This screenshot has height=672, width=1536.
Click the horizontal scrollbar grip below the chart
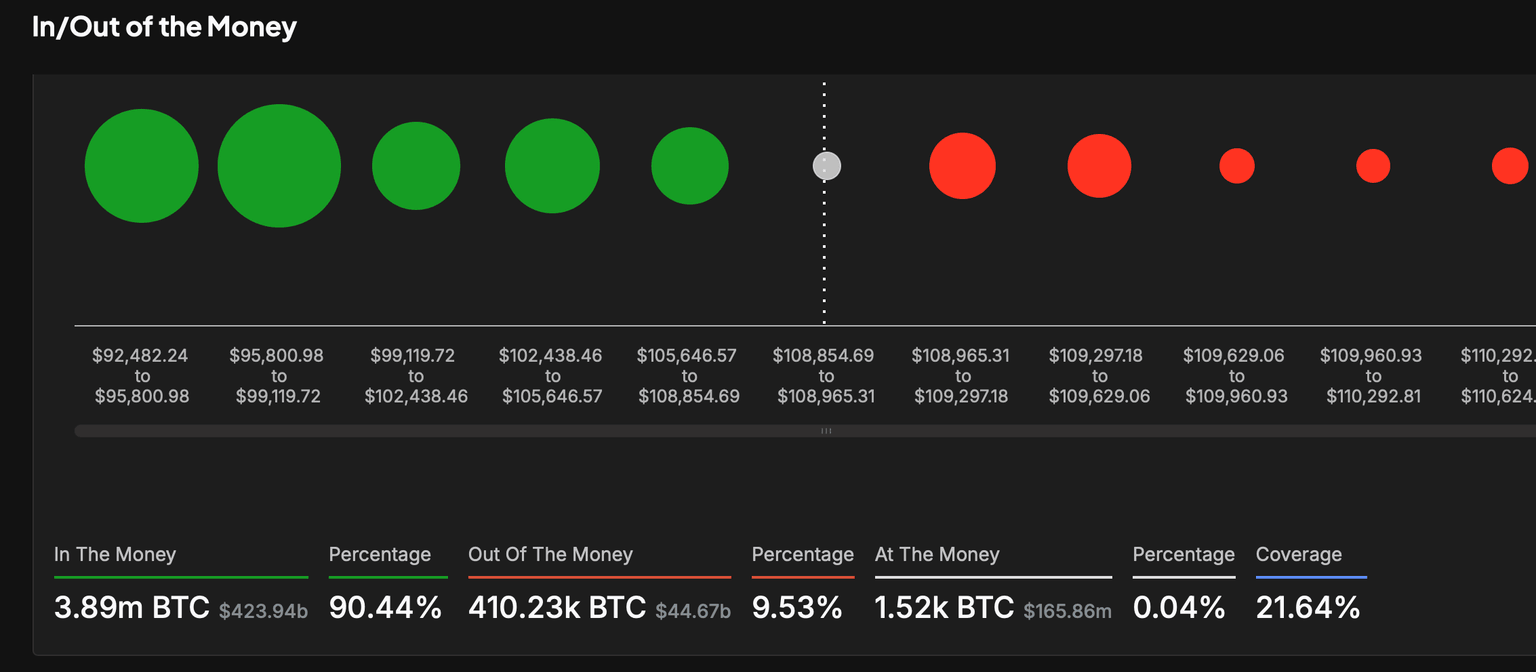pos(826,431)
